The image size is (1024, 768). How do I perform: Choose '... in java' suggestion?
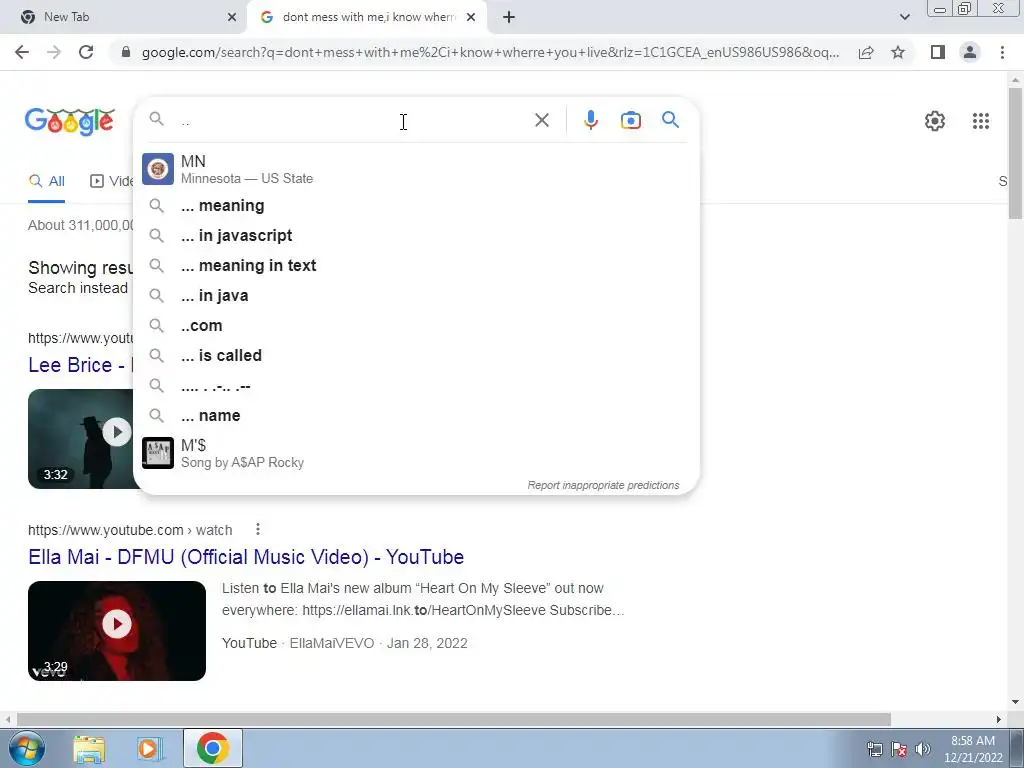coord(416,296)
